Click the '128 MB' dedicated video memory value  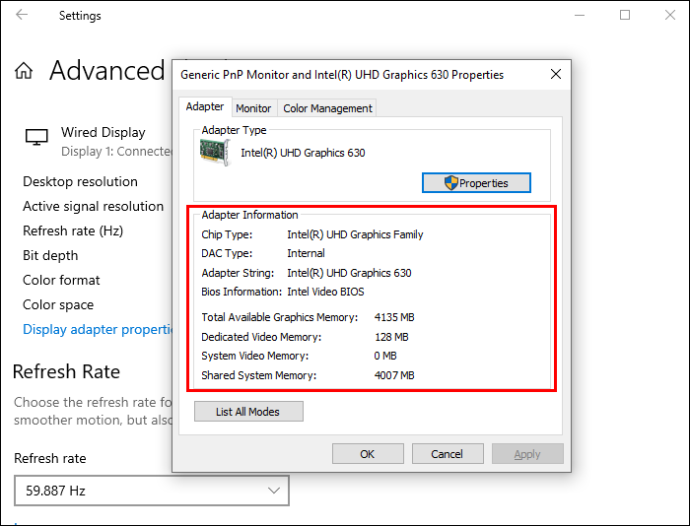392,337
